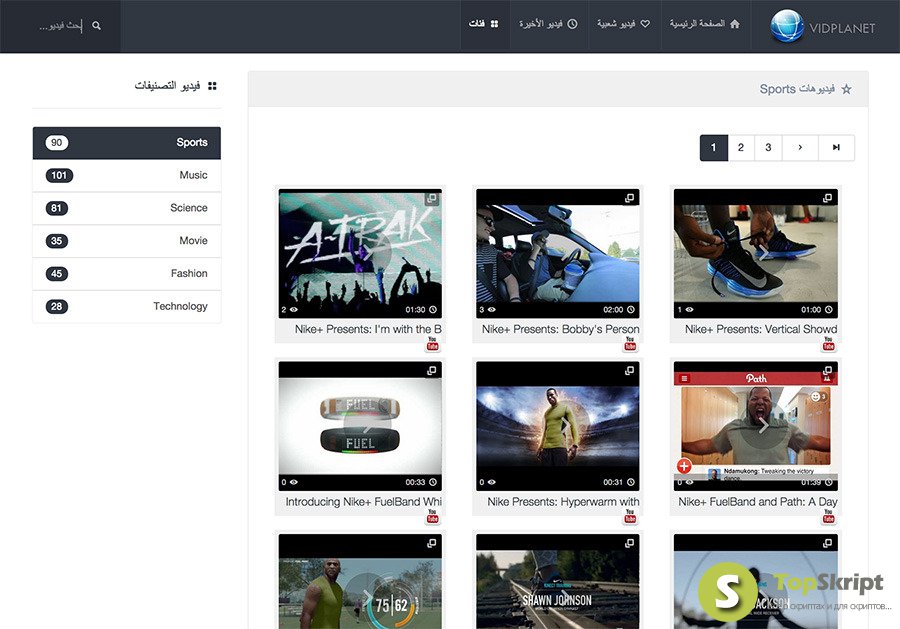The width and height of the screenshot is (900, 629).
Task: Open 'Nike+ Presents: I'm with the B' title
Action: (368, 329)
